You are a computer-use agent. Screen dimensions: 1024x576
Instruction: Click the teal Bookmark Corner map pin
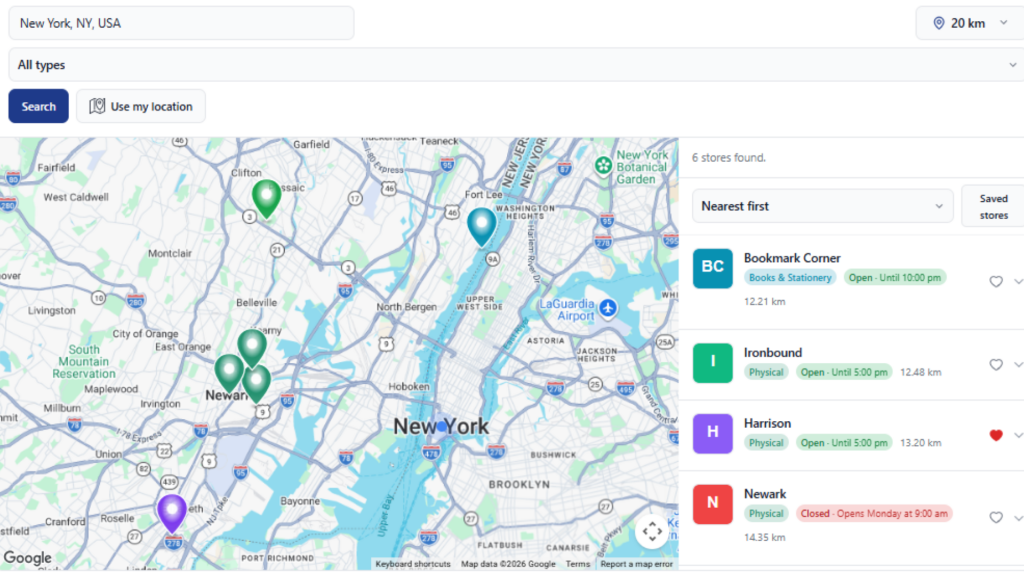coord(481,227)
